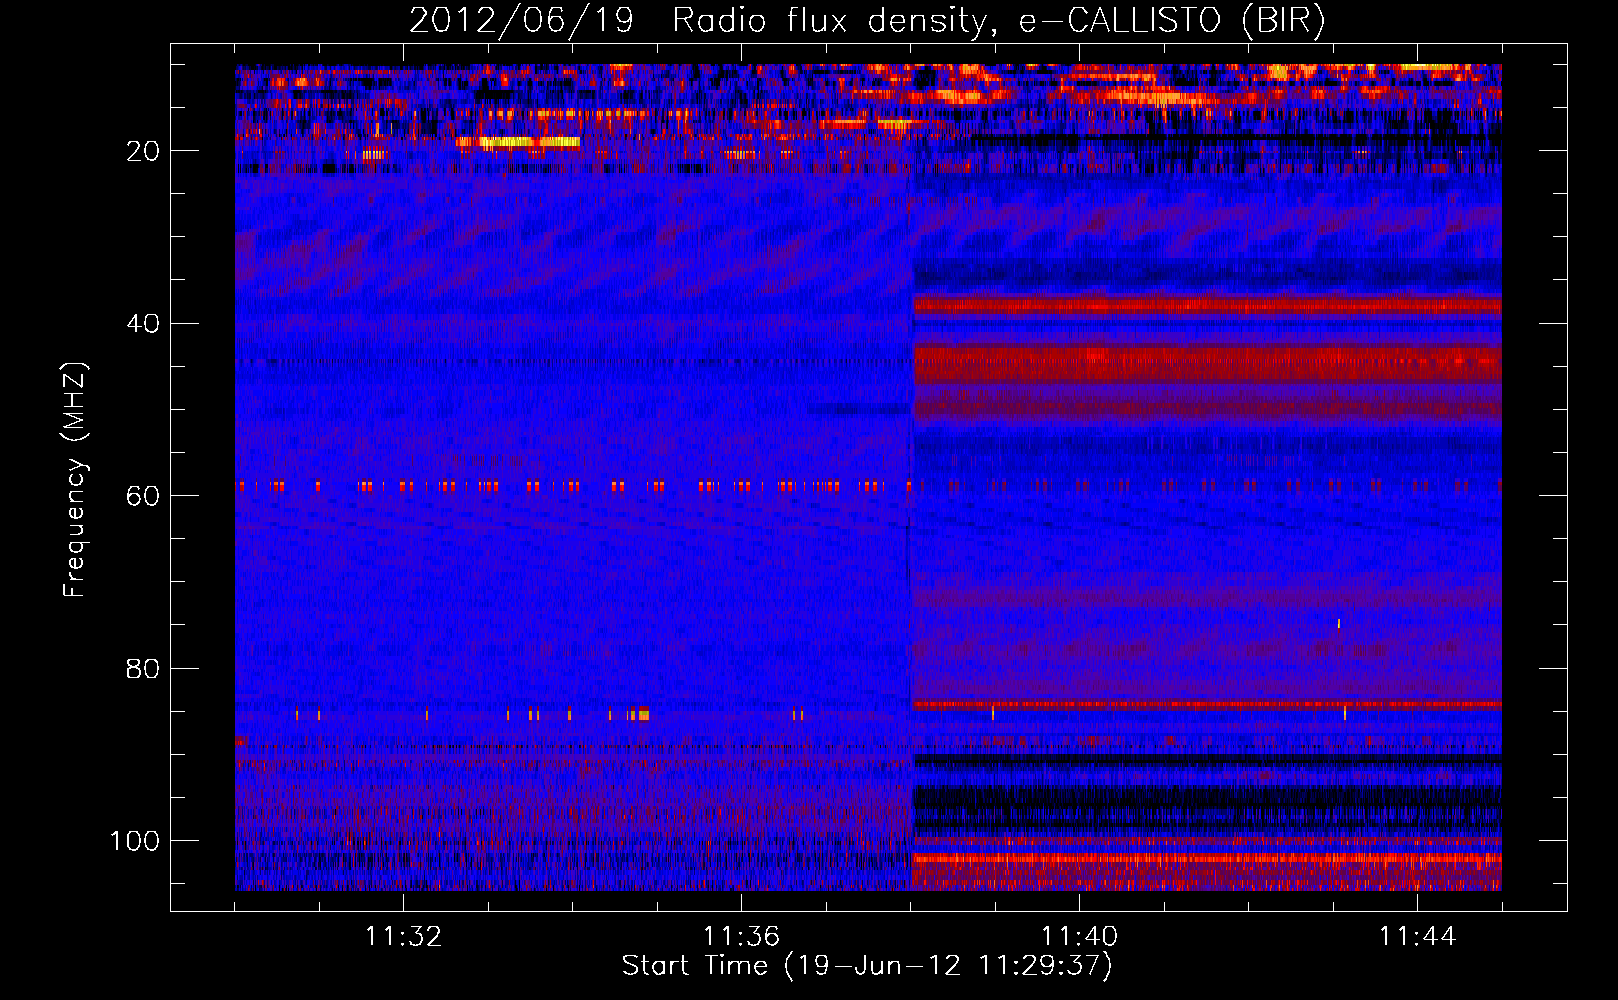Click the plot title '2012/06/19 Radio flux density, e-CALLISTO (BIR)'
1618x1000 pixels.
pyautogui.click(x=867, y=20)
